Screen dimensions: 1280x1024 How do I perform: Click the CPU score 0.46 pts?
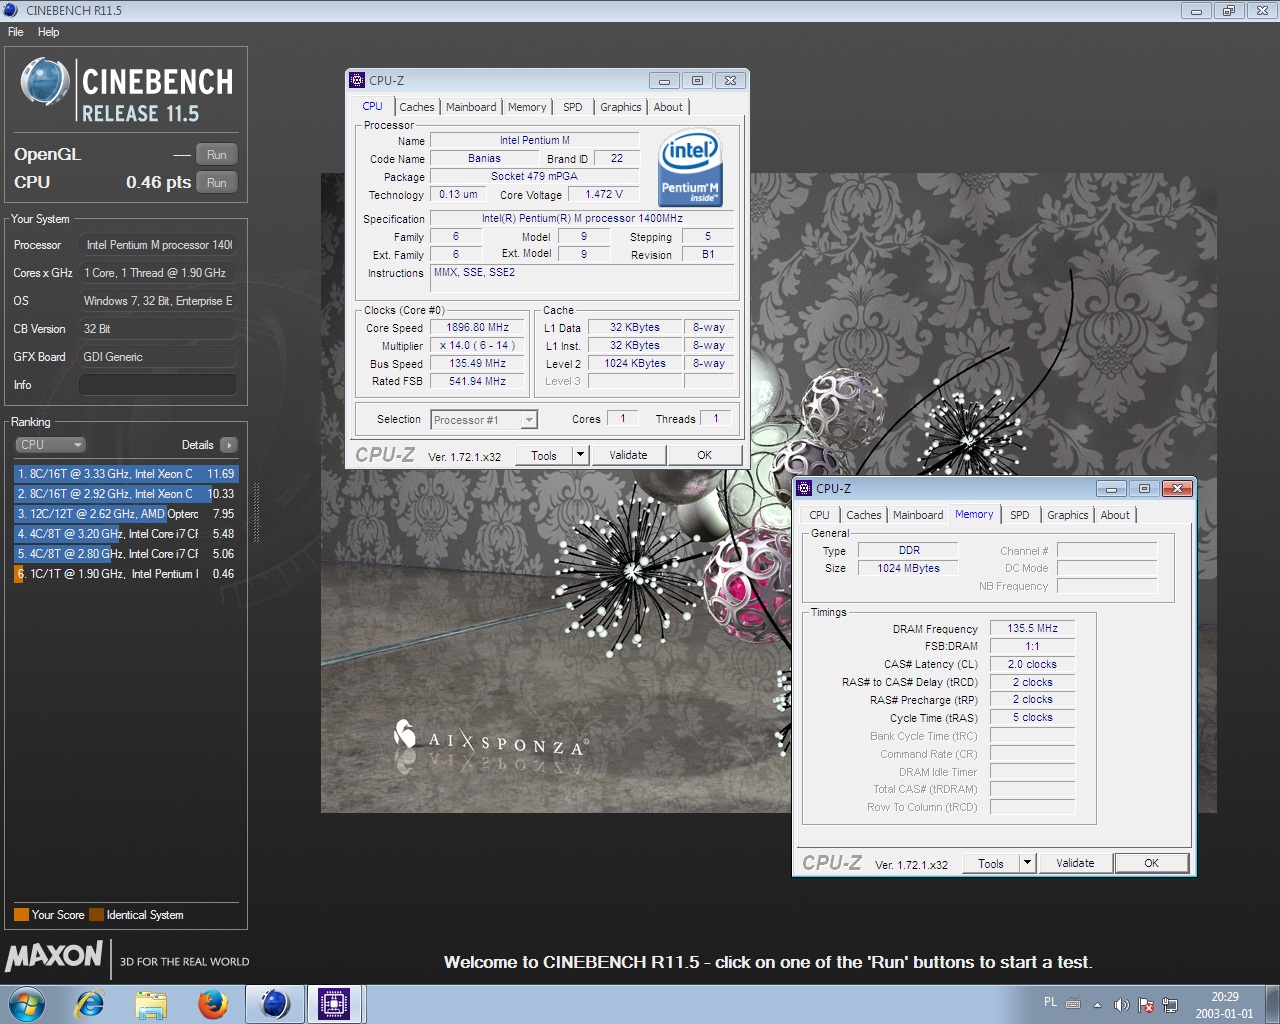[x=158, y=182]
